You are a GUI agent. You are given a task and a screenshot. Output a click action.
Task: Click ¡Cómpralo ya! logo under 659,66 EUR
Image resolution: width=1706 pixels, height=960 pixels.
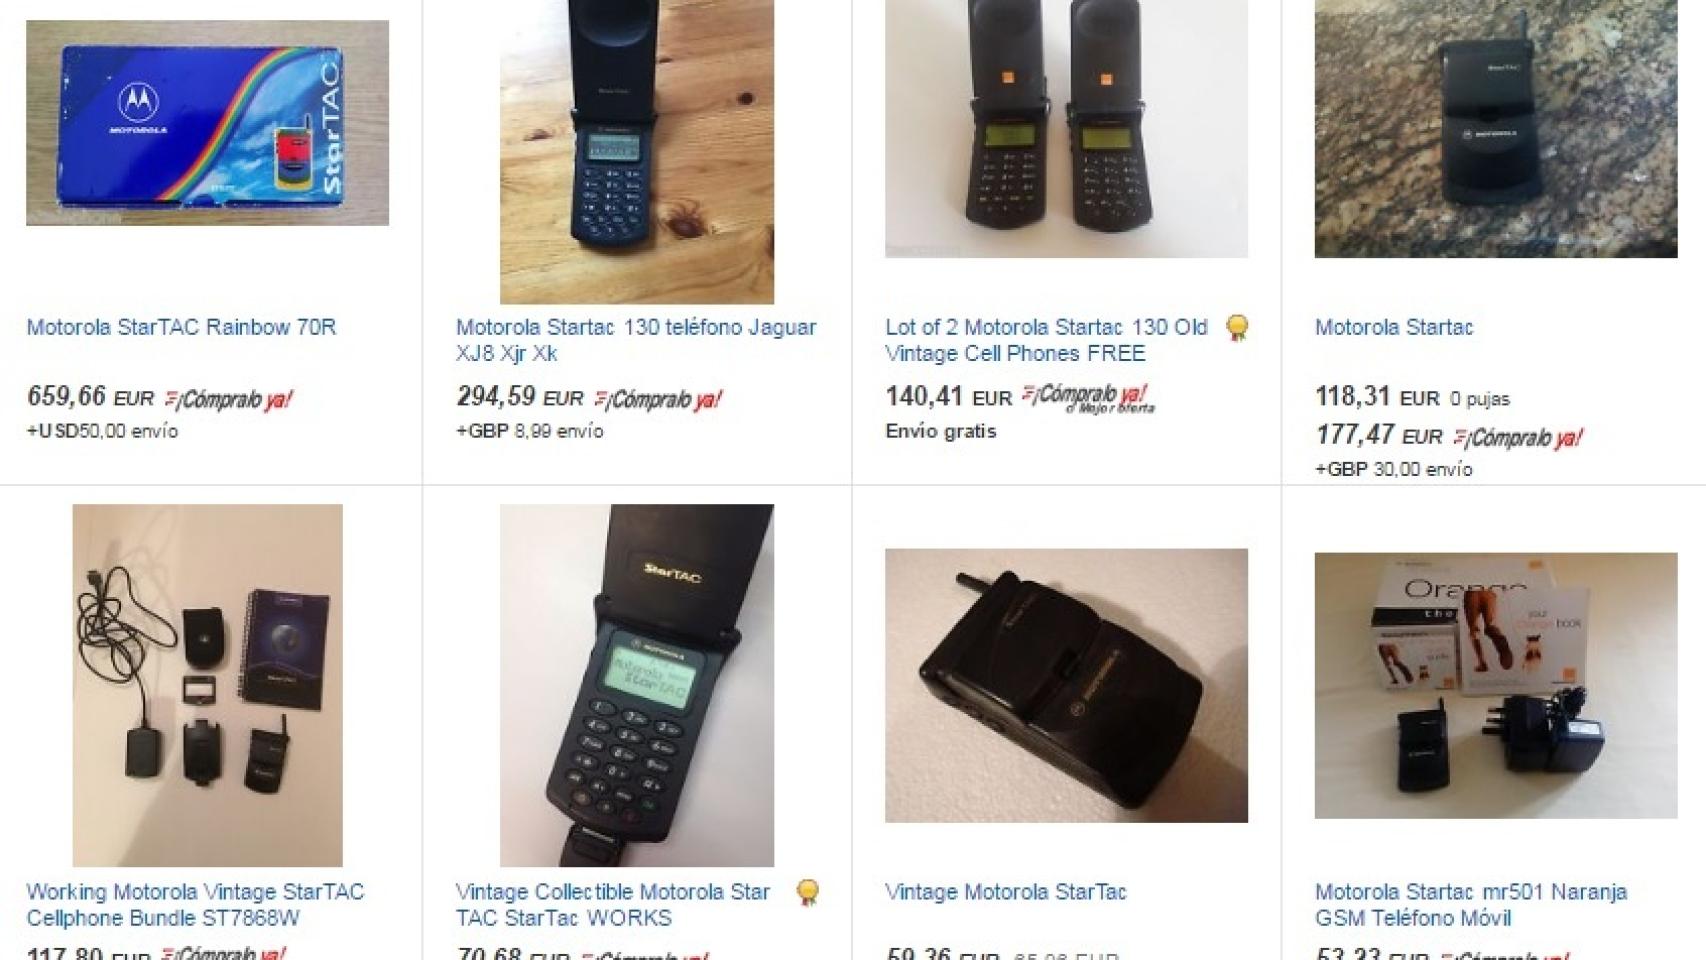click(x=228, y=399)
